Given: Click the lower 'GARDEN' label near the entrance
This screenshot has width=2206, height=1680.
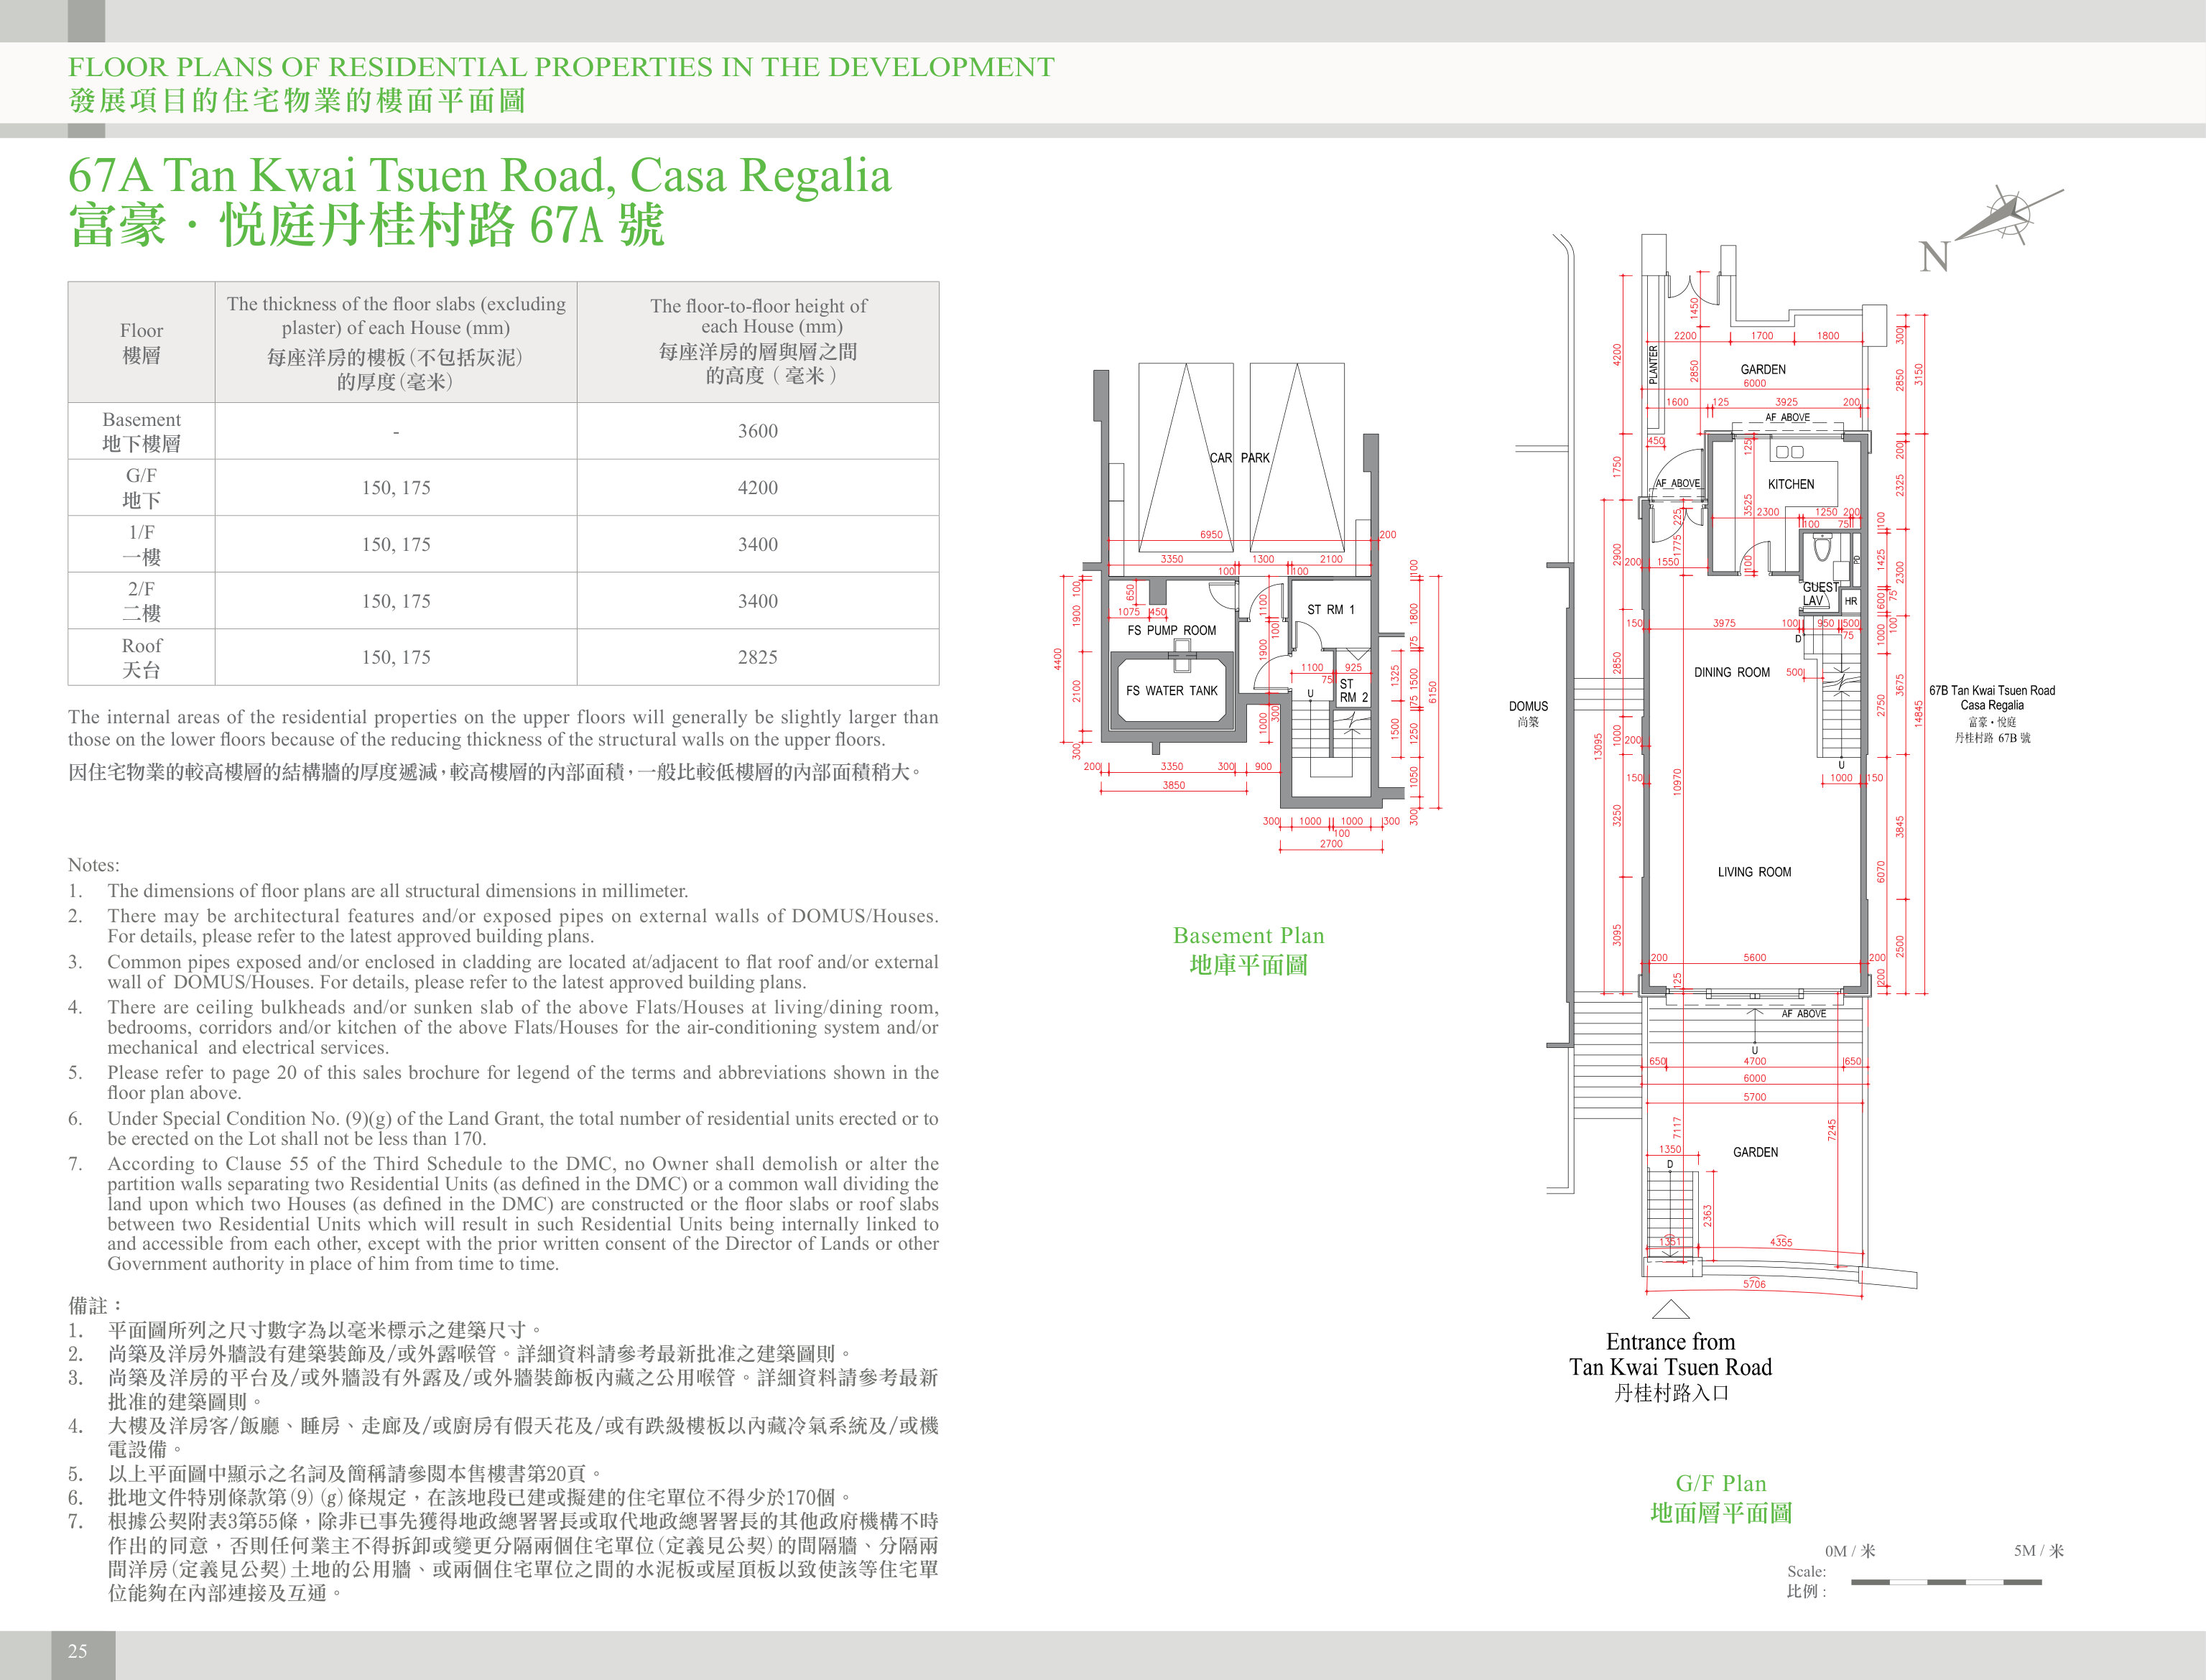Looking at the screenshot, I should pyautogui.click(x=1755, y=1152).
